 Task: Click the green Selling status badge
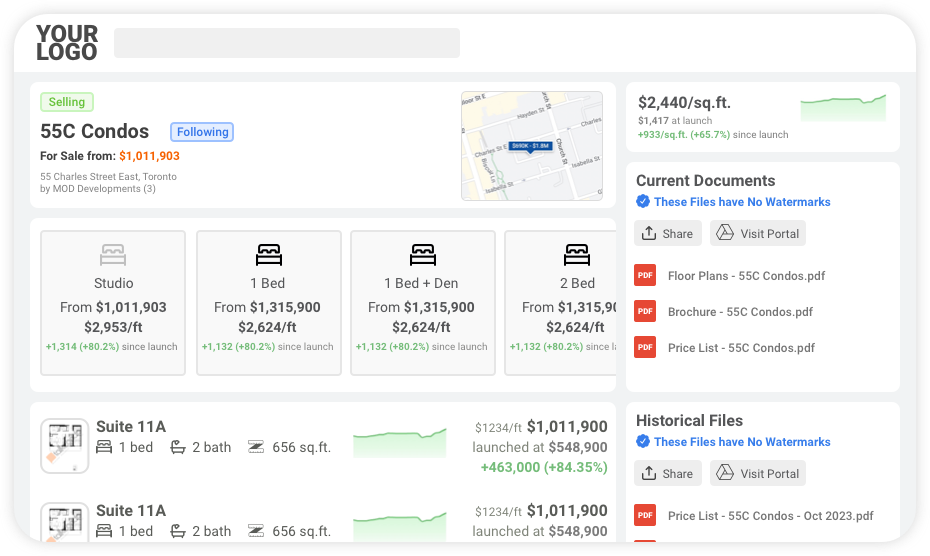coord(67,102)
